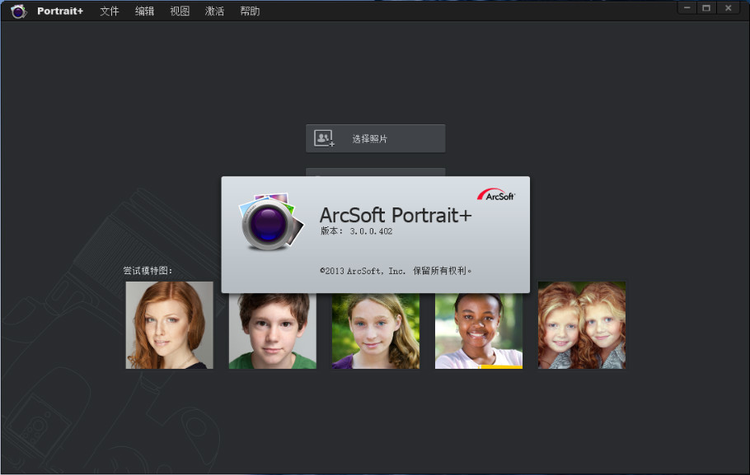
Task: Click the add-person photo icon
Action: tap(324, 139)
